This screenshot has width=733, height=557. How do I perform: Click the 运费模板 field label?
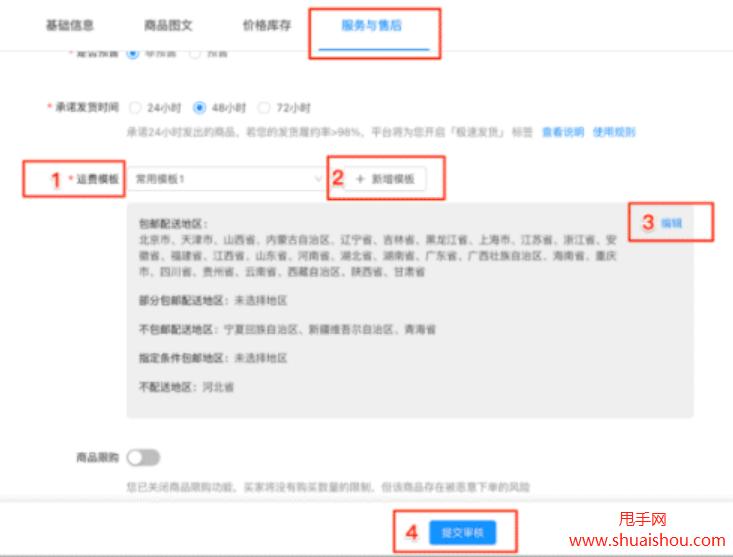point(98,179)
